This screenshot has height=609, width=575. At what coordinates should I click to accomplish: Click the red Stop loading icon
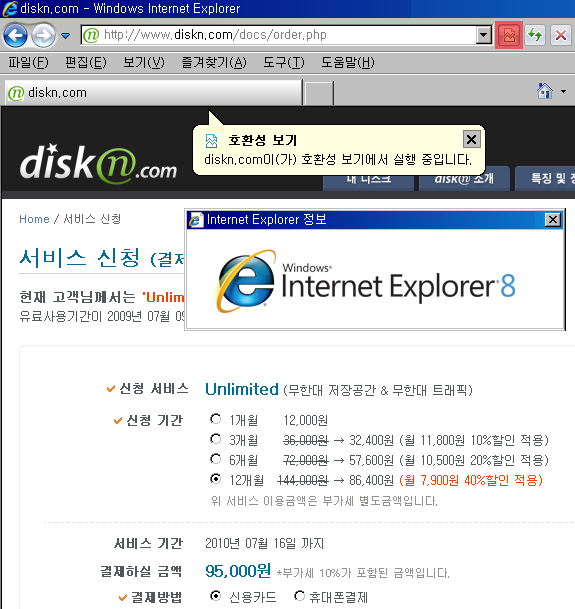coord(561,35)
